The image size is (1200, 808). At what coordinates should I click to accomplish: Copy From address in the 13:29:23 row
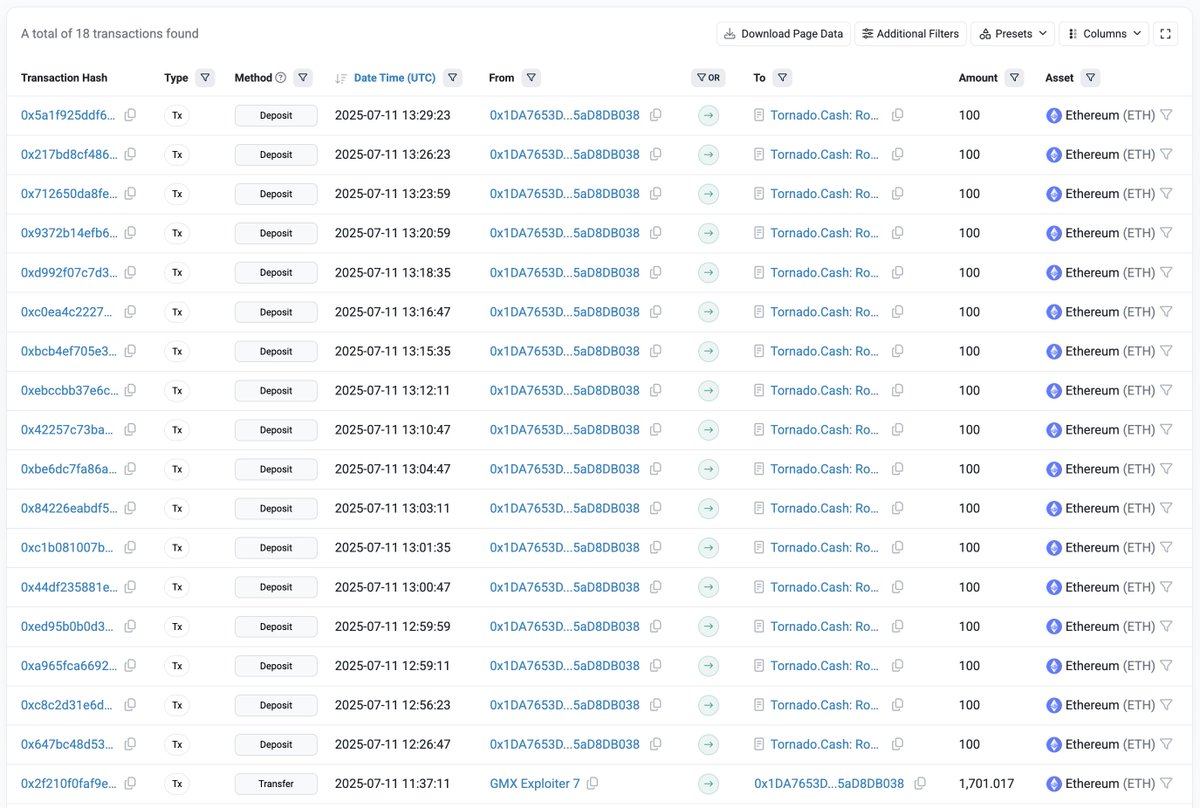[x=656, y=115]
